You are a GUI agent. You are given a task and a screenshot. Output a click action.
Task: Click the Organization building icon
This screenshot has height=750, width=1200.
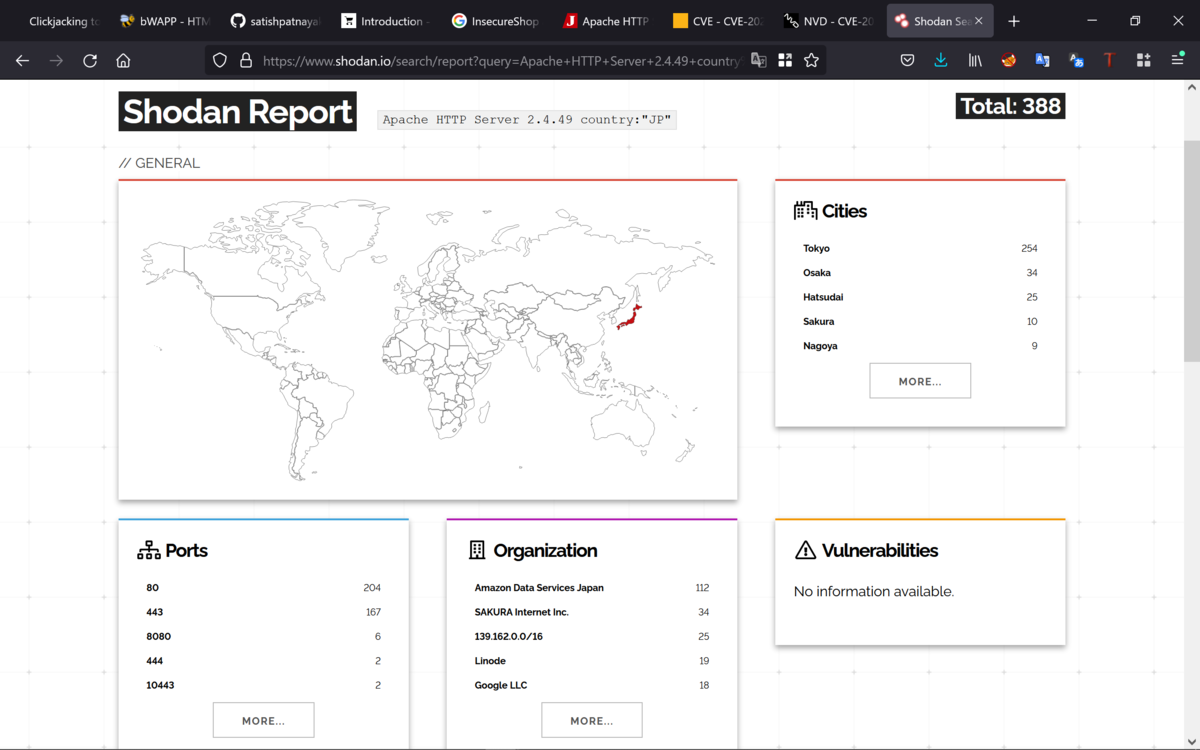[477, 550]
